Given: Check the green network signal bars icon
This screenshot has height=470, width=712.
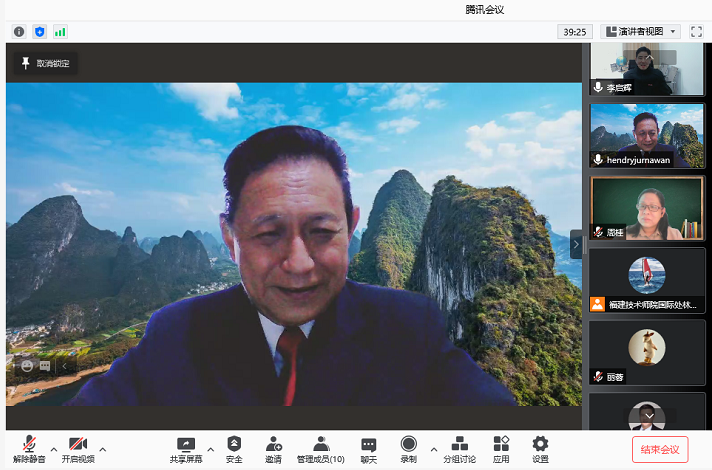Looking at the screenshot, I should point(60,32).
